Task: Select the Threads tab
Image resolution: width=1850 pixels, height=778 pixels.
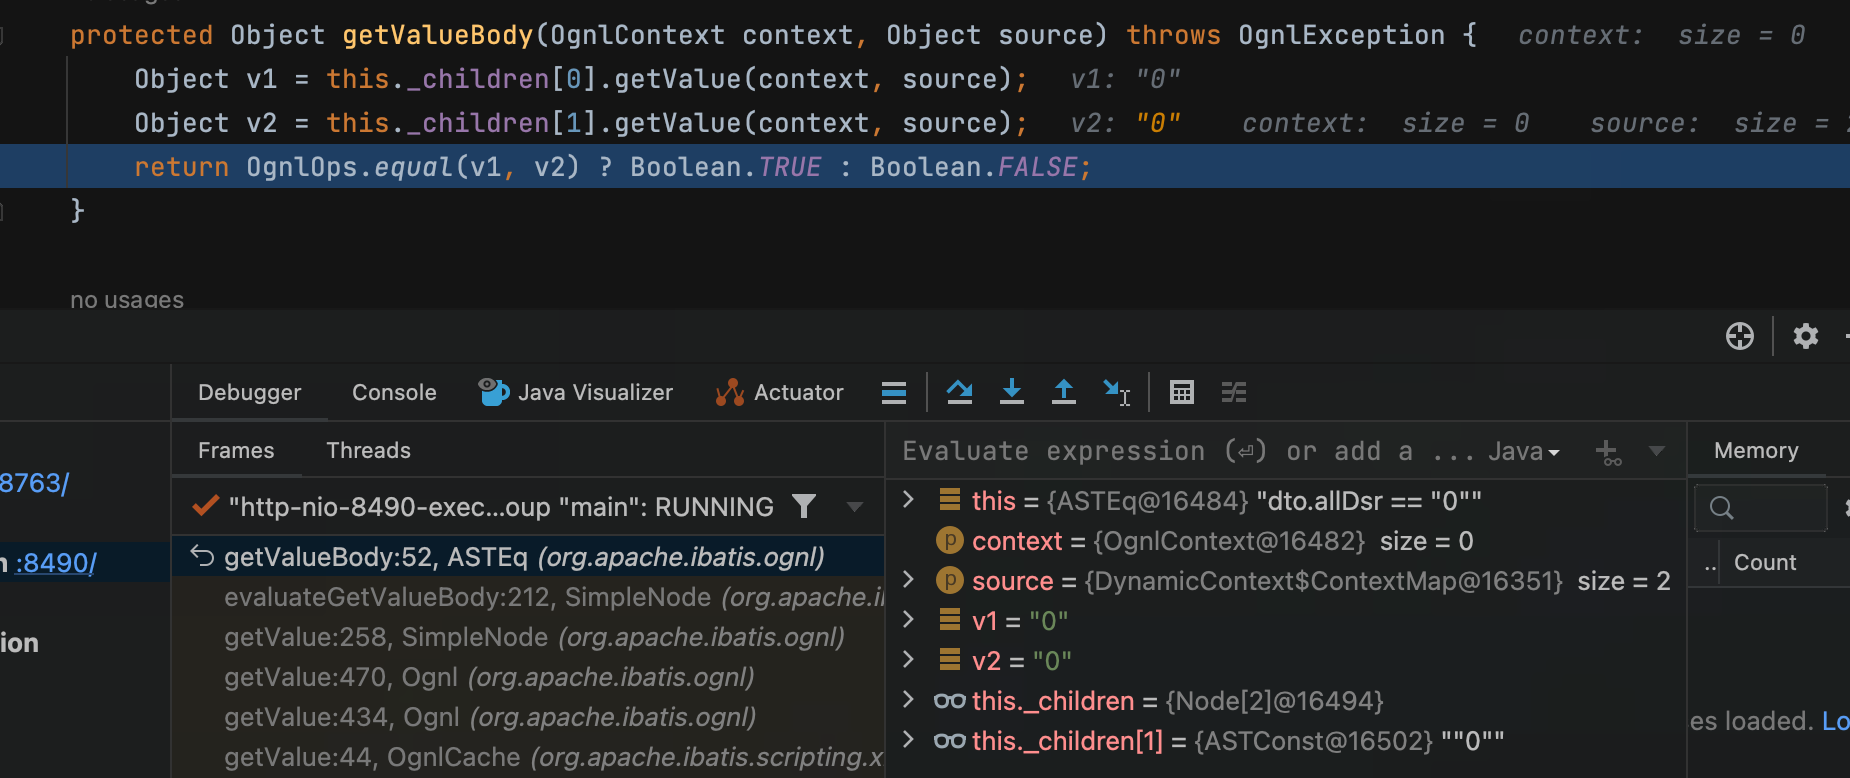Action: coord(368,450)
